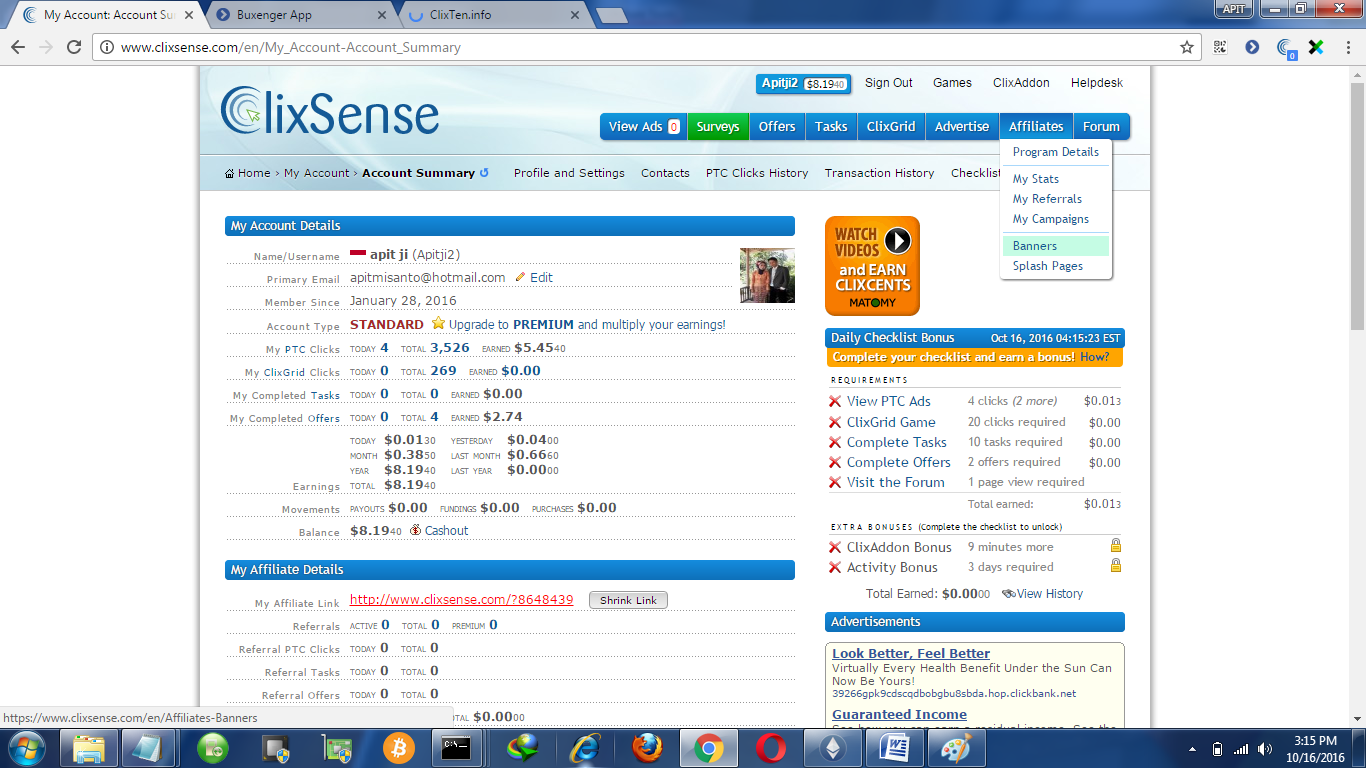Open Internet Explorer from the taskbar
This screenshot has width=1366, height=768.
pyautogui.click(x=585, y=748)
